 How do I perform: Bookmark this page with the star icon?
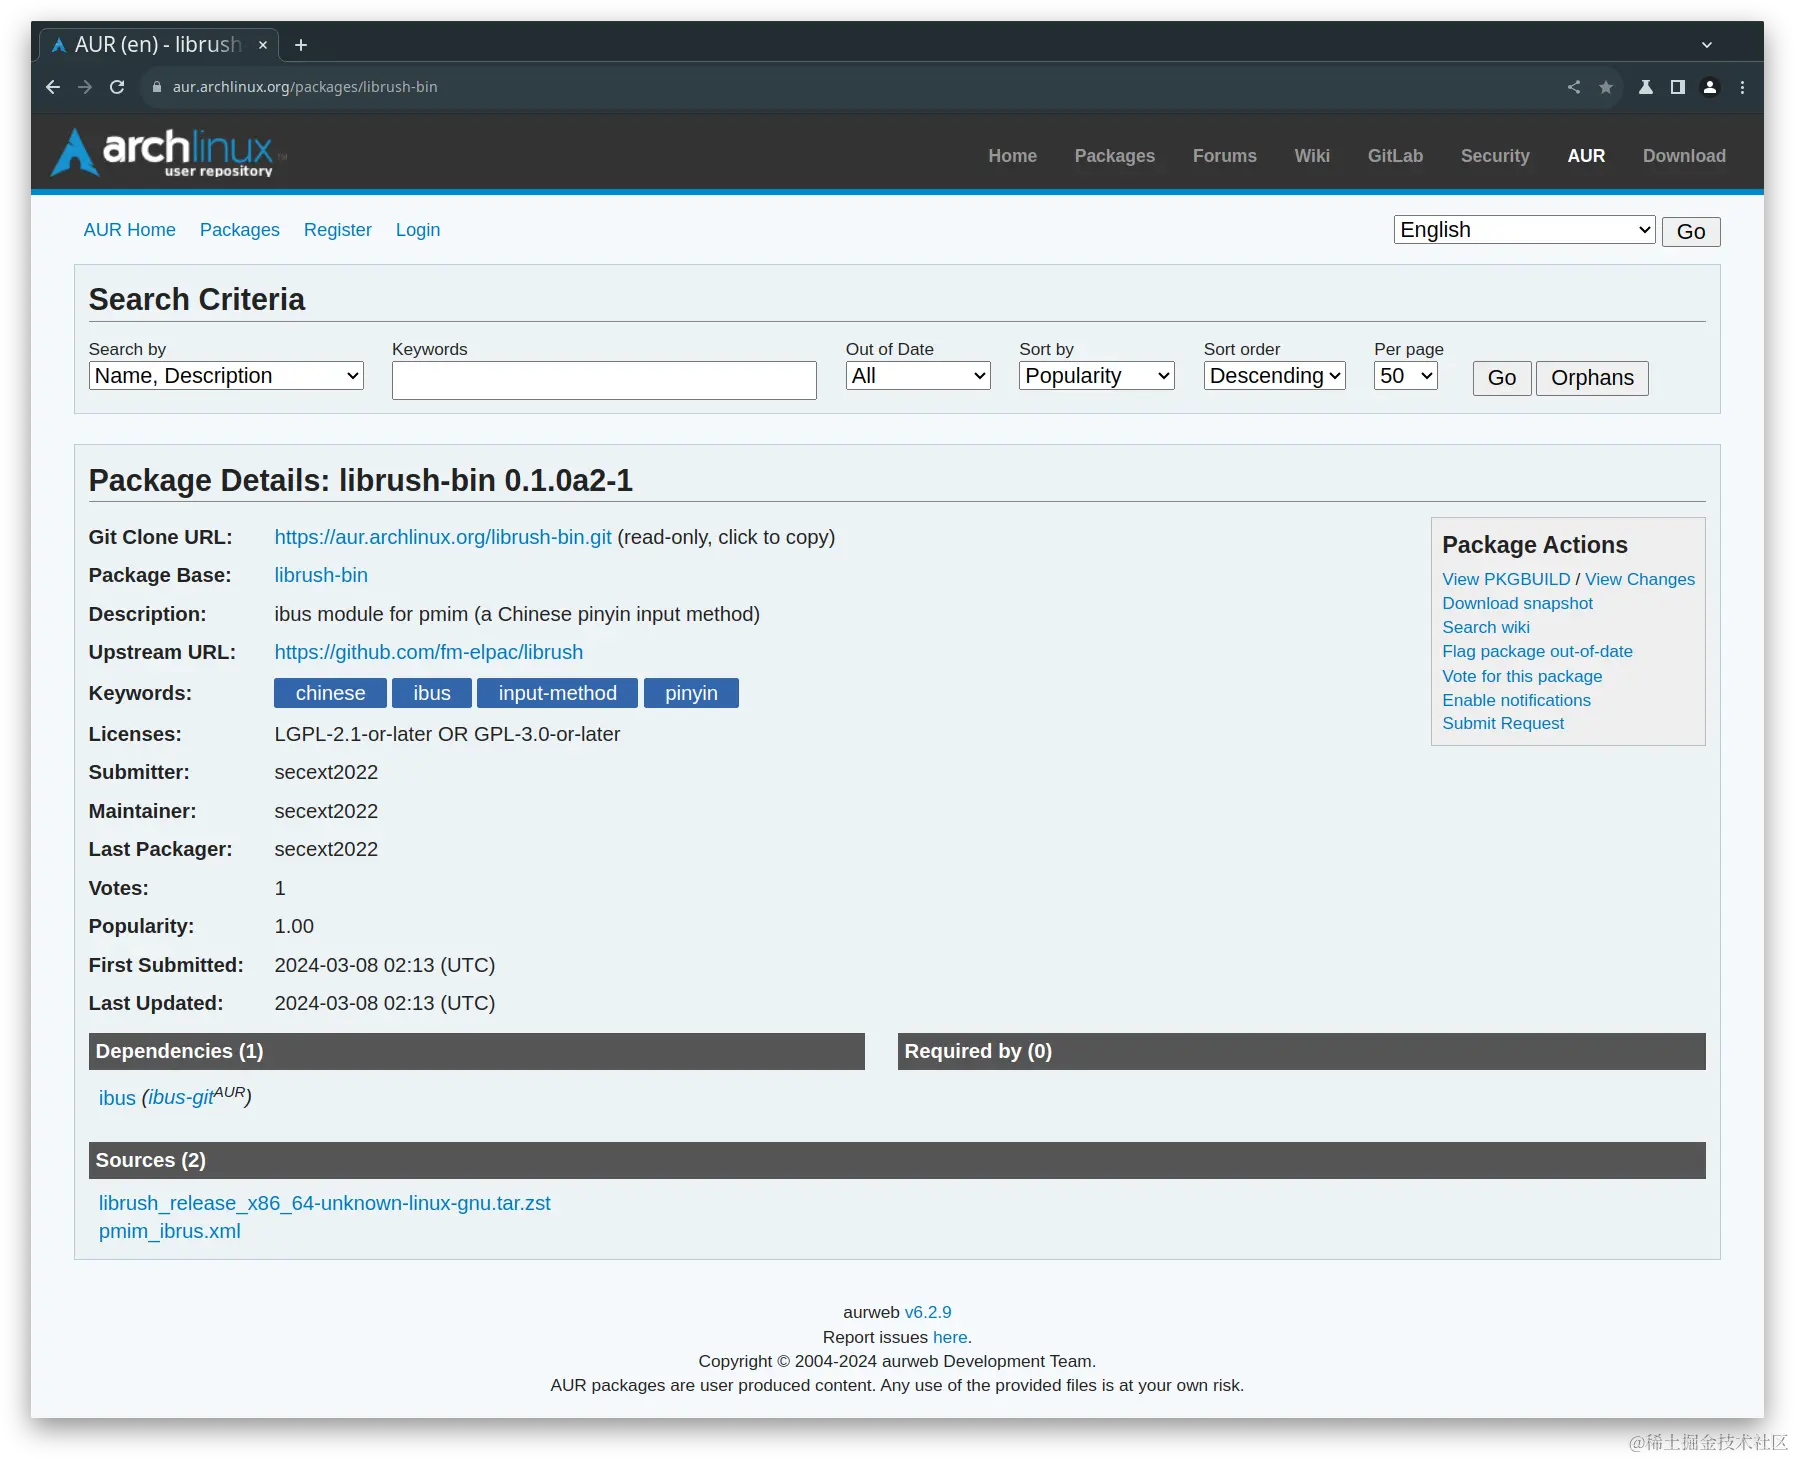(1606, 87)
